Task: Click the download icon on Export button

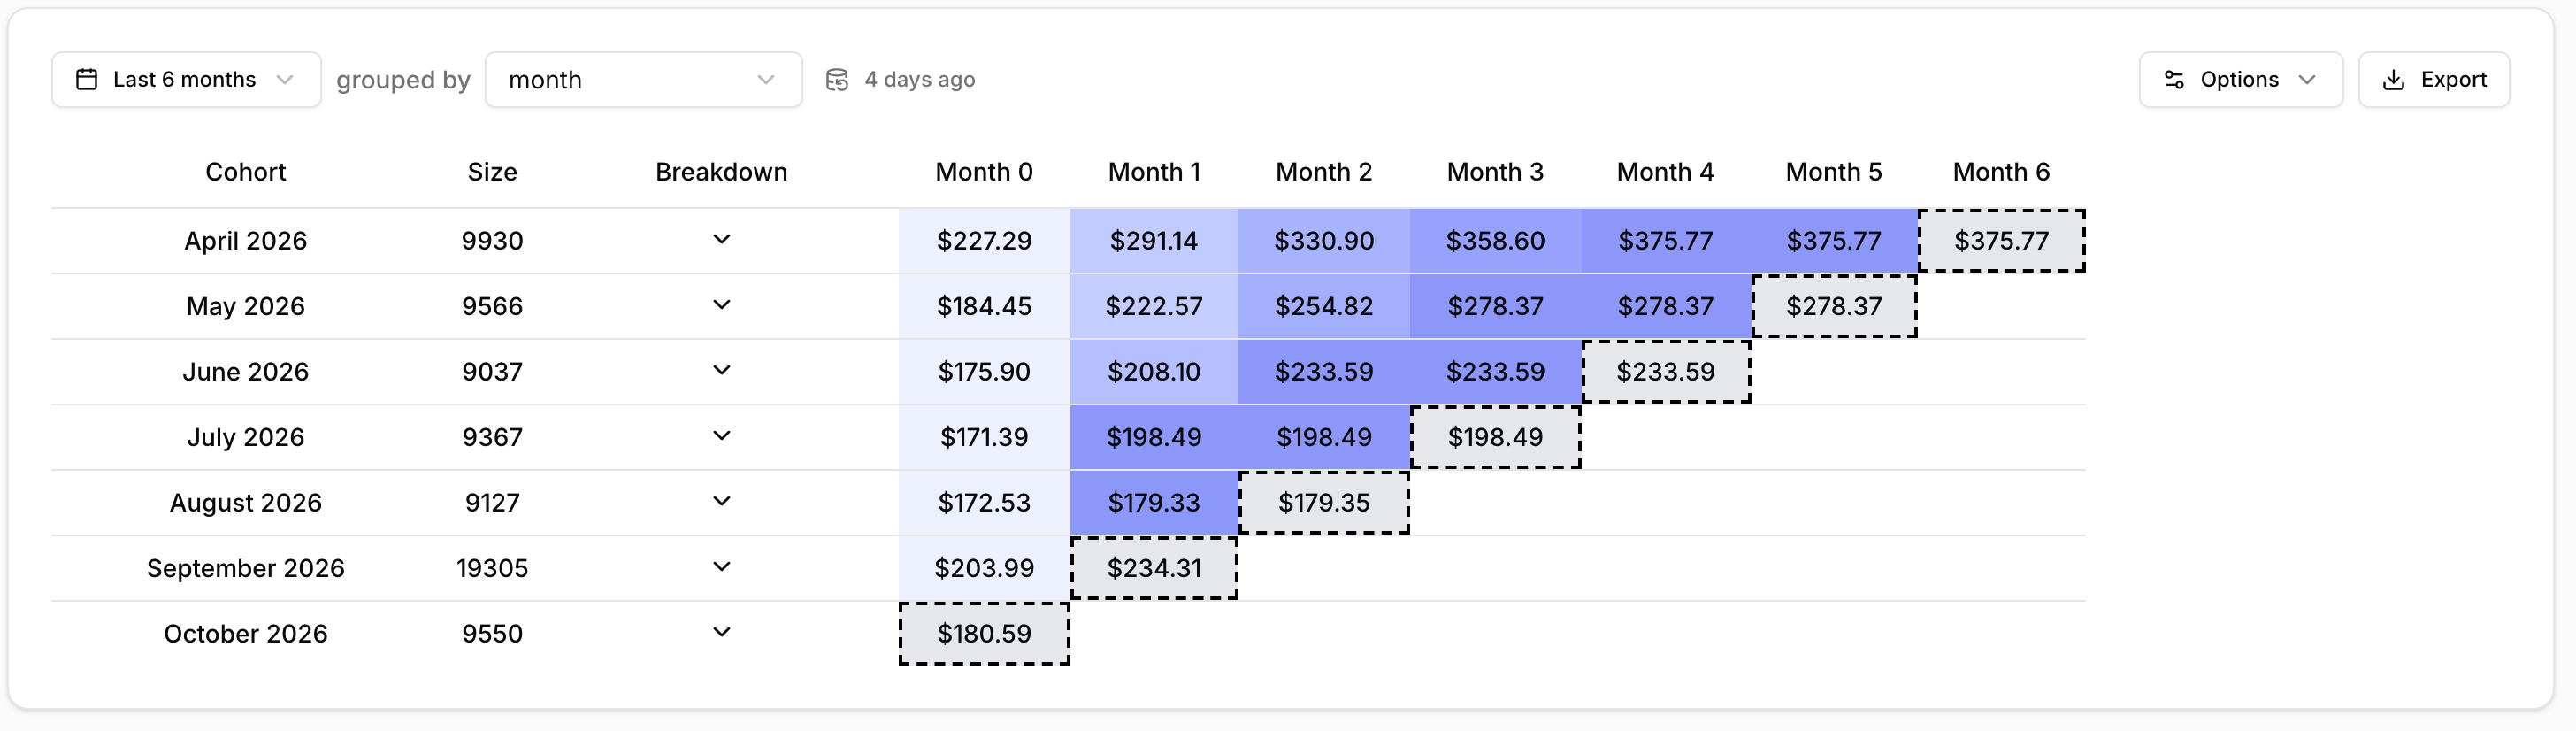Action: (x=2394, y=80)
